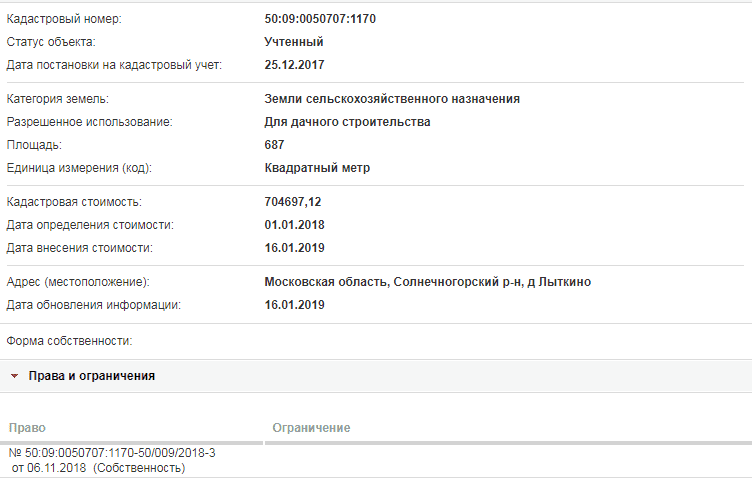This screenshot has height=479, width=752.
Task: Collapse the Права и ограничения section arrow
Action: click(x=14, y=376)
